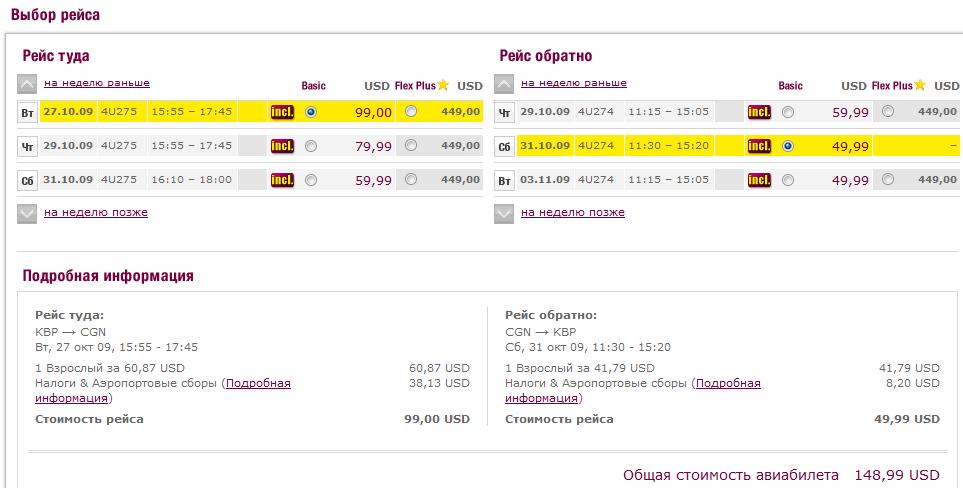The width and height of the screenshot is (963, 488).
Task: Click the down arrow icon in outbound flights
Action: tap(27, 213)
